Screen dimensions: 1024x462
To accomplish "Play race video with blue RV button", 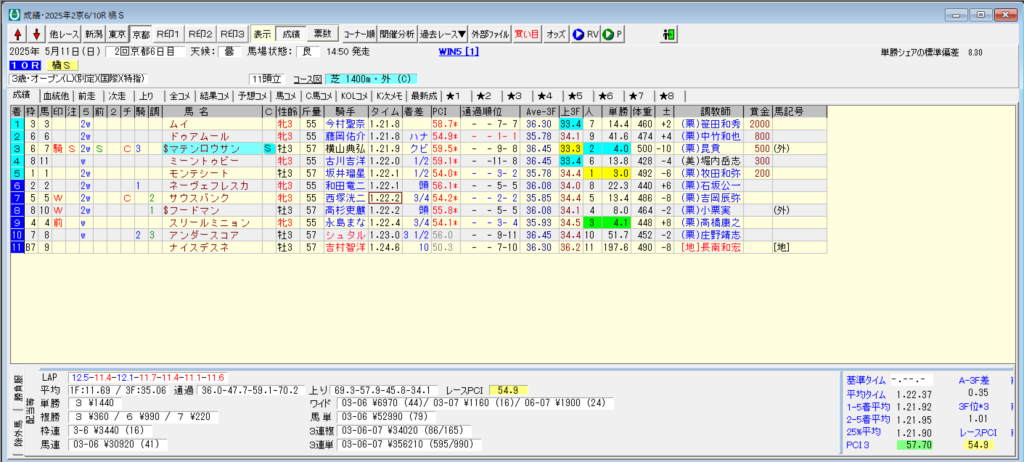I will pos(586,34).
